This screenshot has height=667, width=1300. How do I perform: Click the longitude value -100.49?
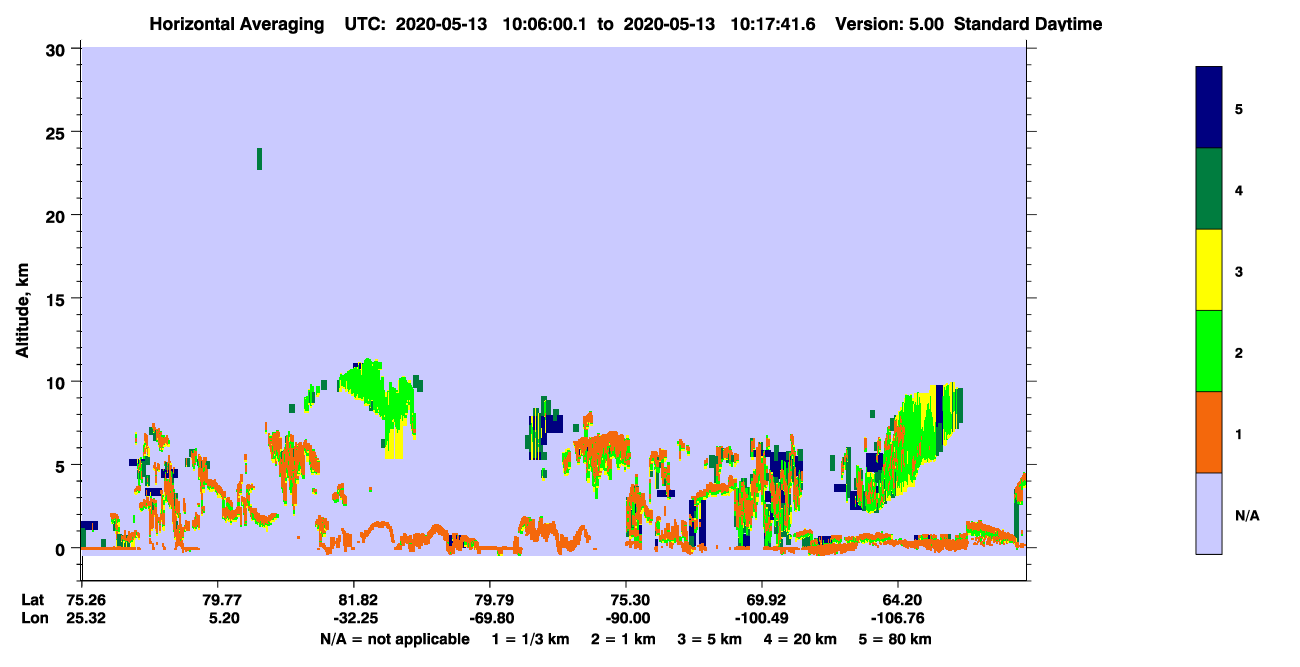762,618
